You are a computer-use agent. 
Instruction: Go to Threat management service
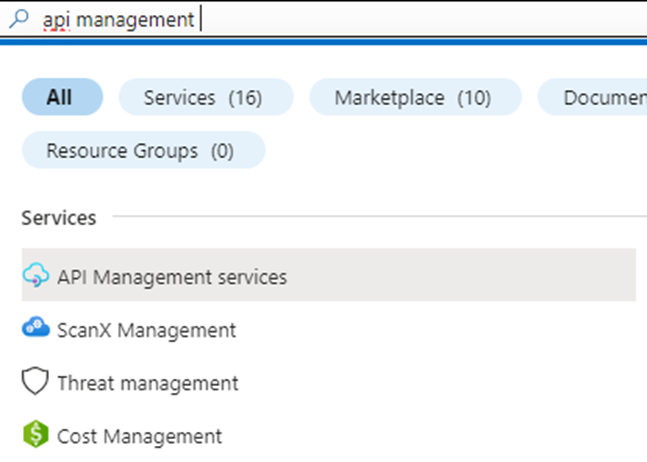[148, 382]
